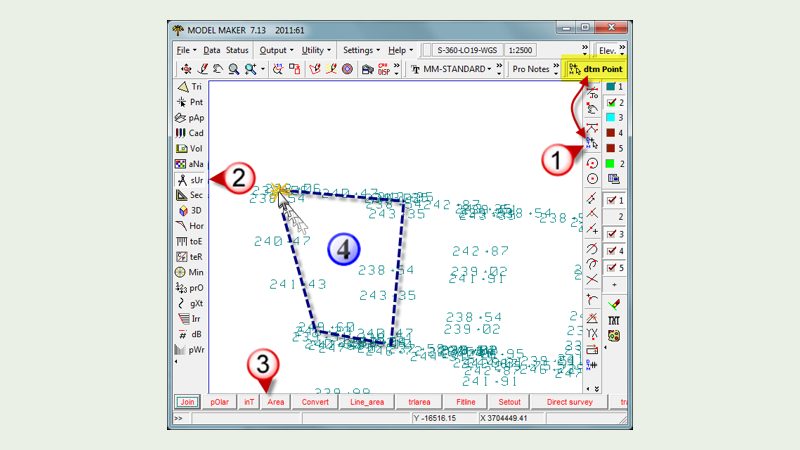The image size is (800, 450).
Task: Click the red YX coordinate icon
Action: [x=592, y=334]
